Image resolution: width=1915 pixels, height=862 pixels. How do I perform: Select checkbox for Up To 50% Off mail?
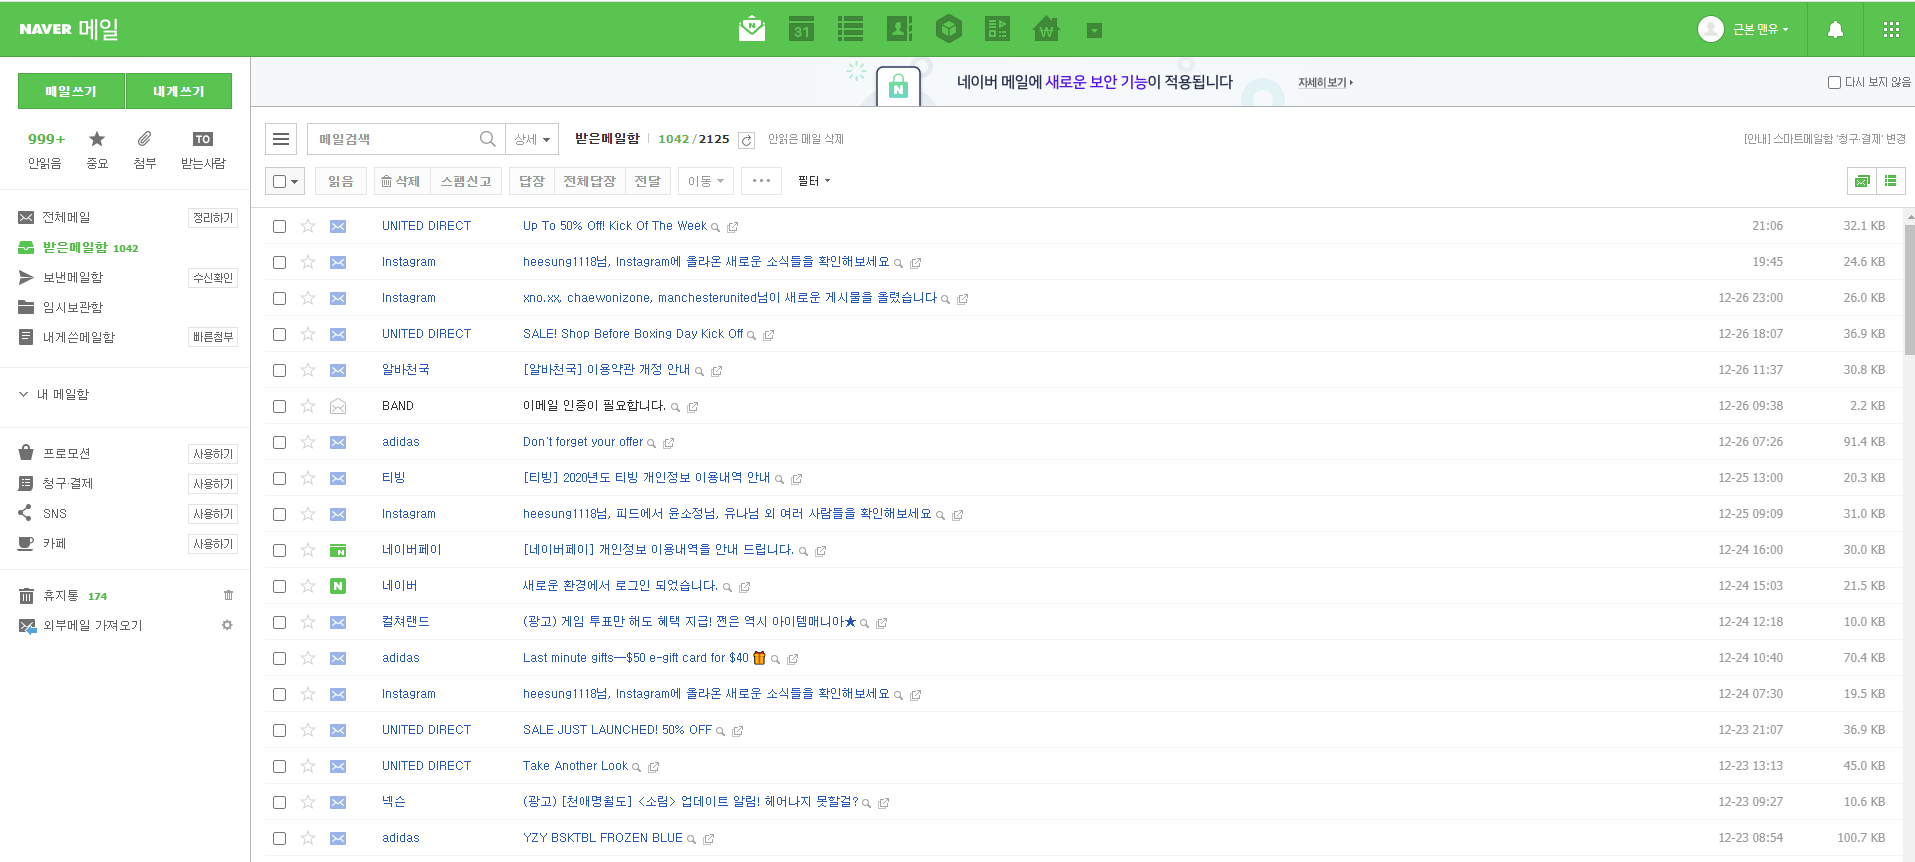[279, 226]
